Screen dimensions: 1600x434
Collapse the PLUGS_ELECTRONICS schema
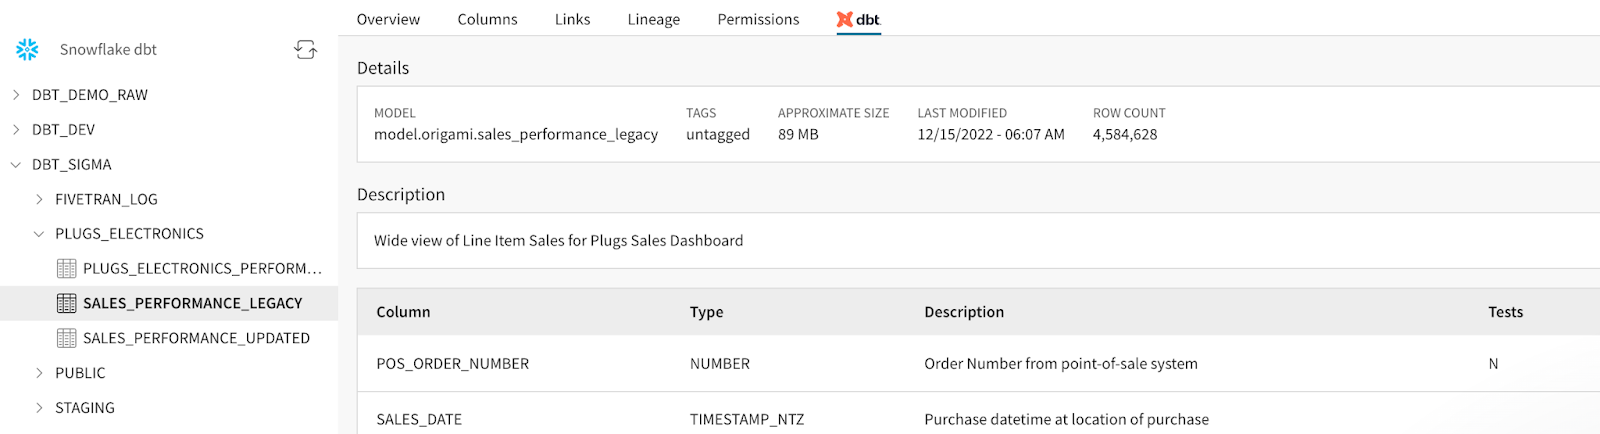point(39,234)
